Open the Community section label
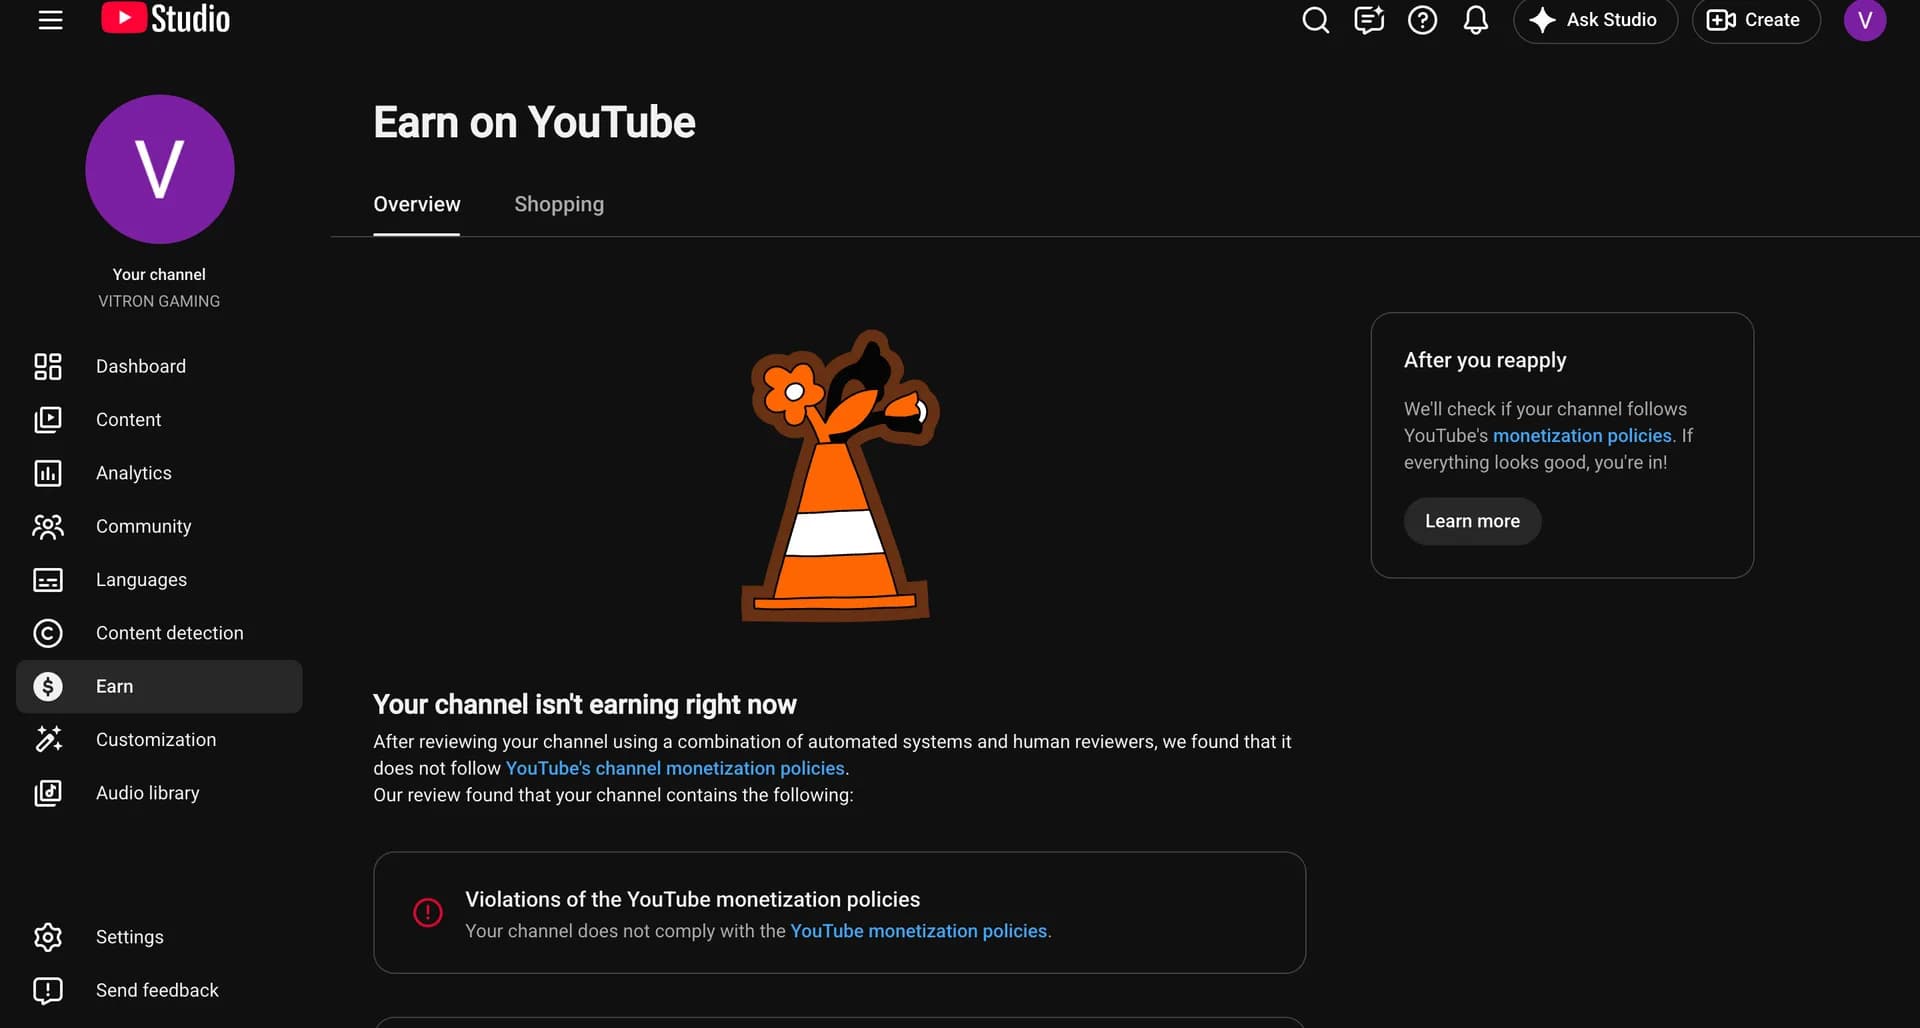Image resolution: width=1920 pixels, height=1028 pixels. [x=144, y=526]
